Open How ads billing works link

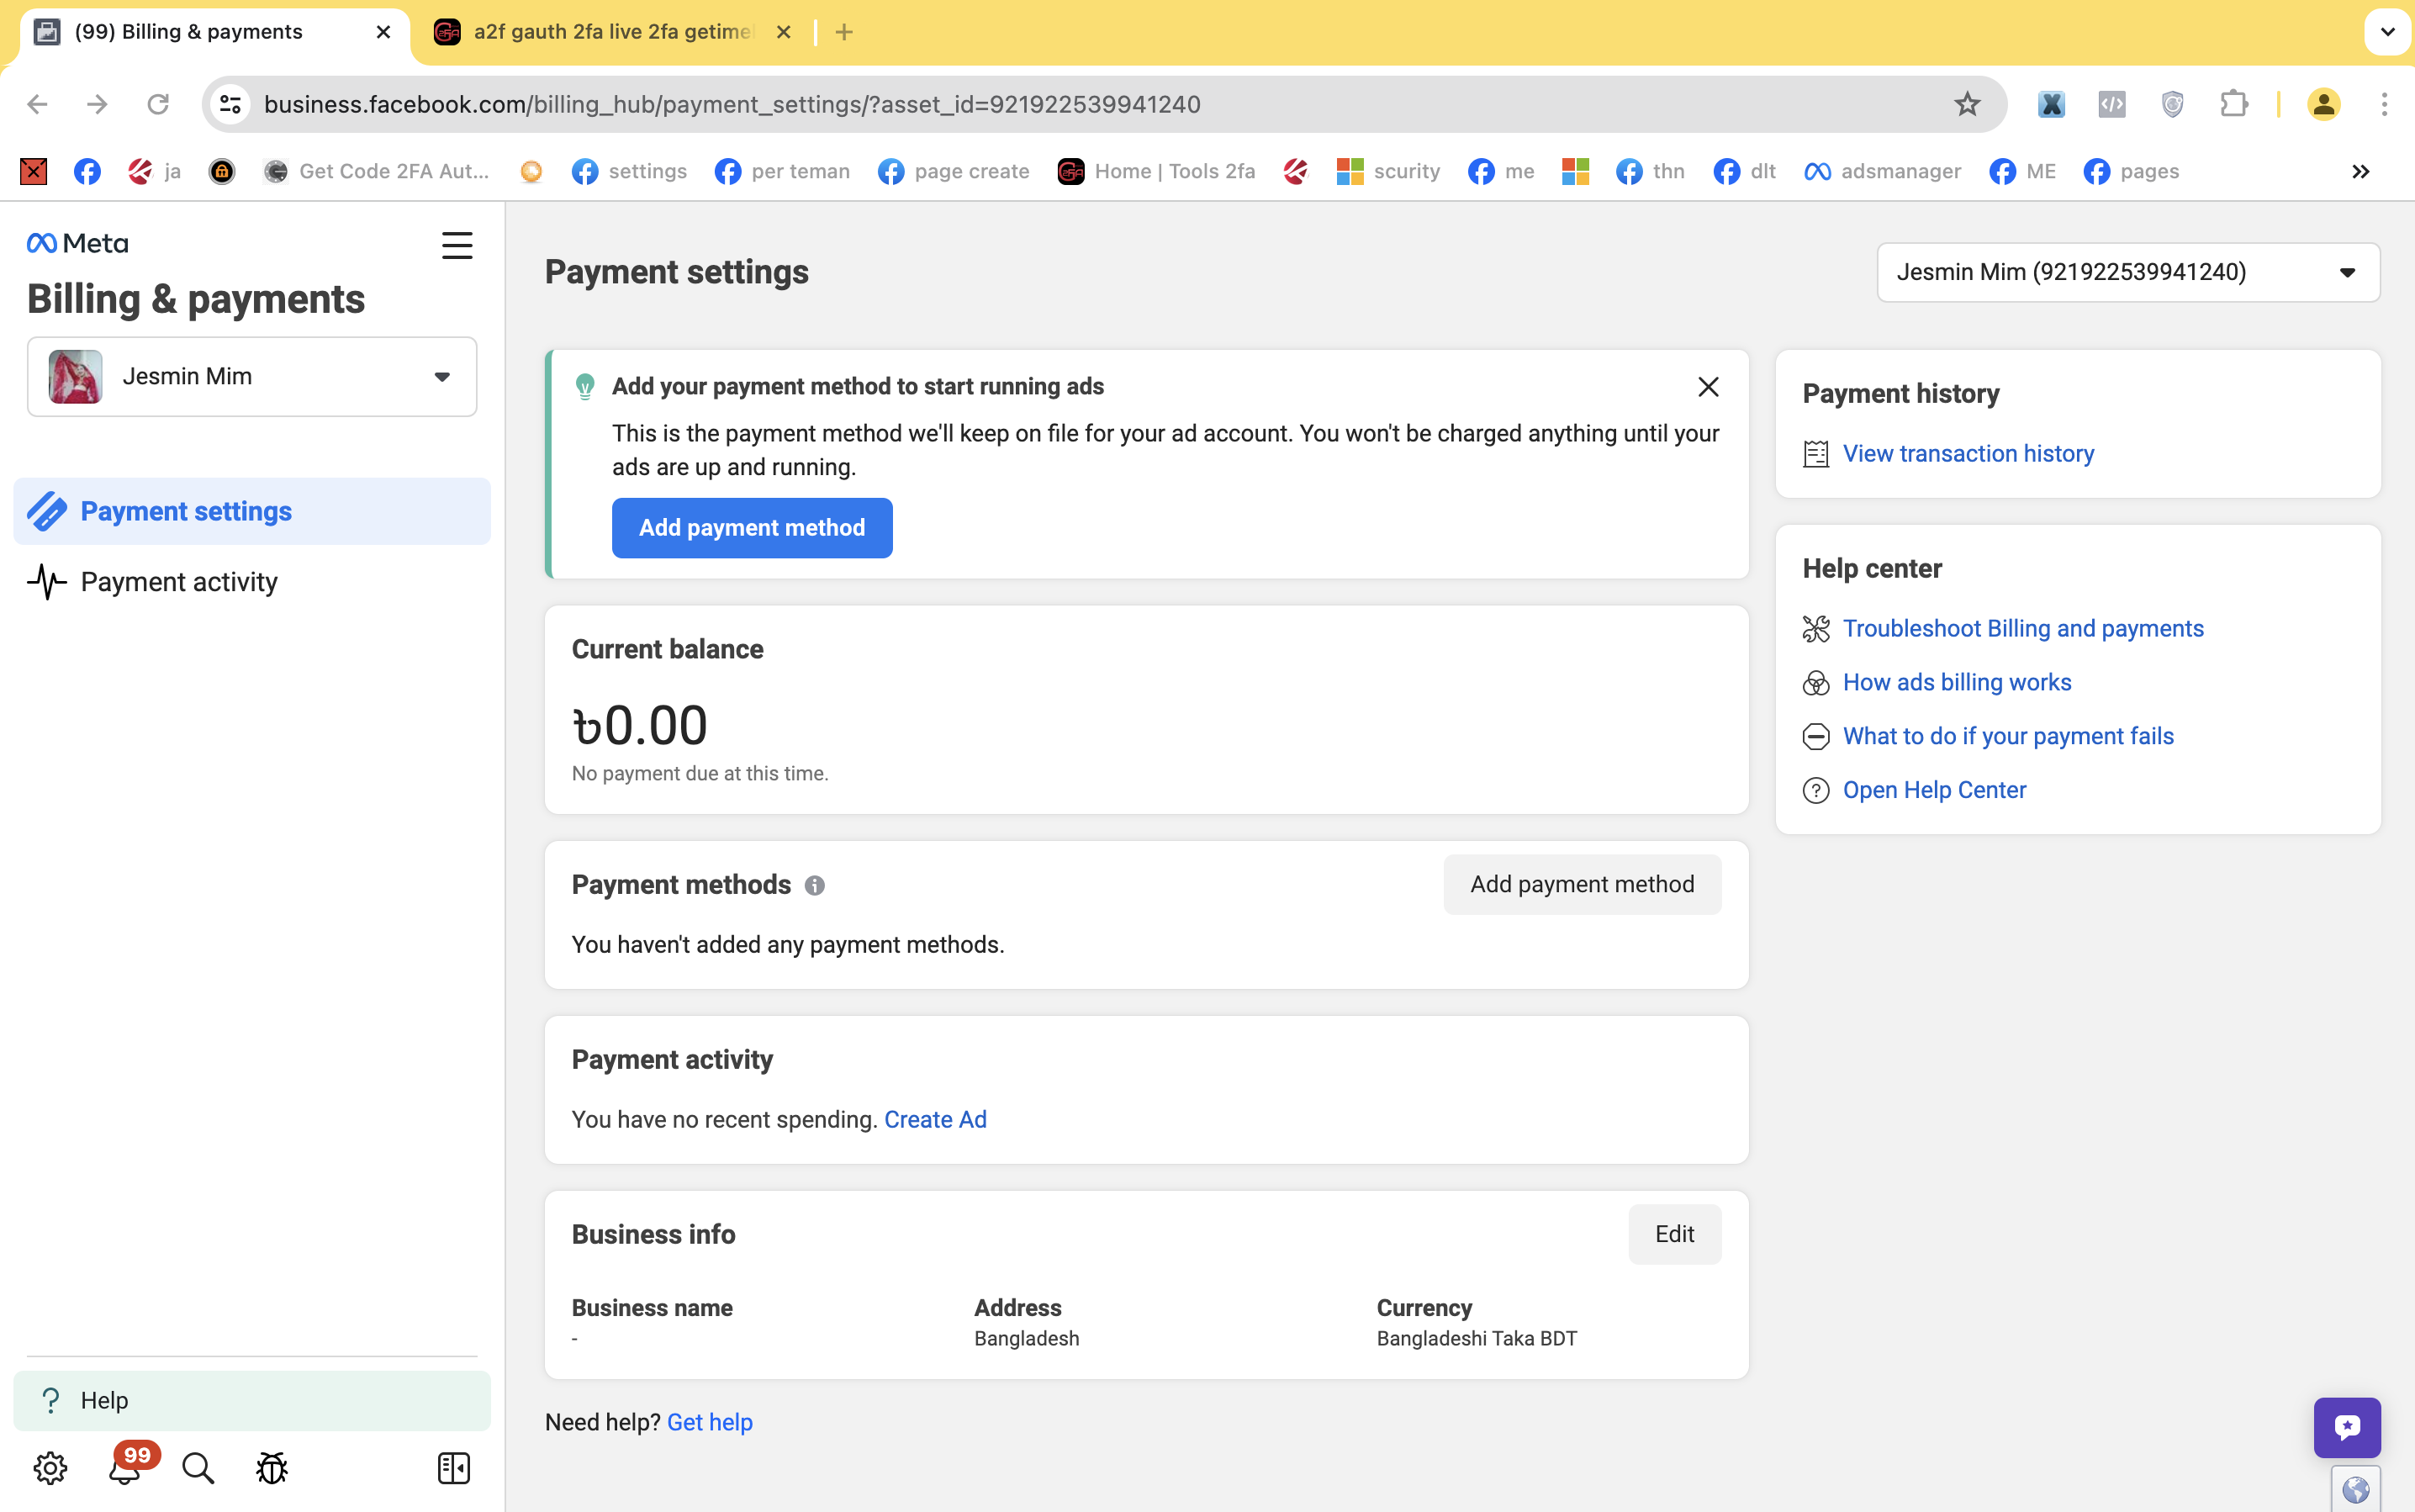tap(1957, 682)
